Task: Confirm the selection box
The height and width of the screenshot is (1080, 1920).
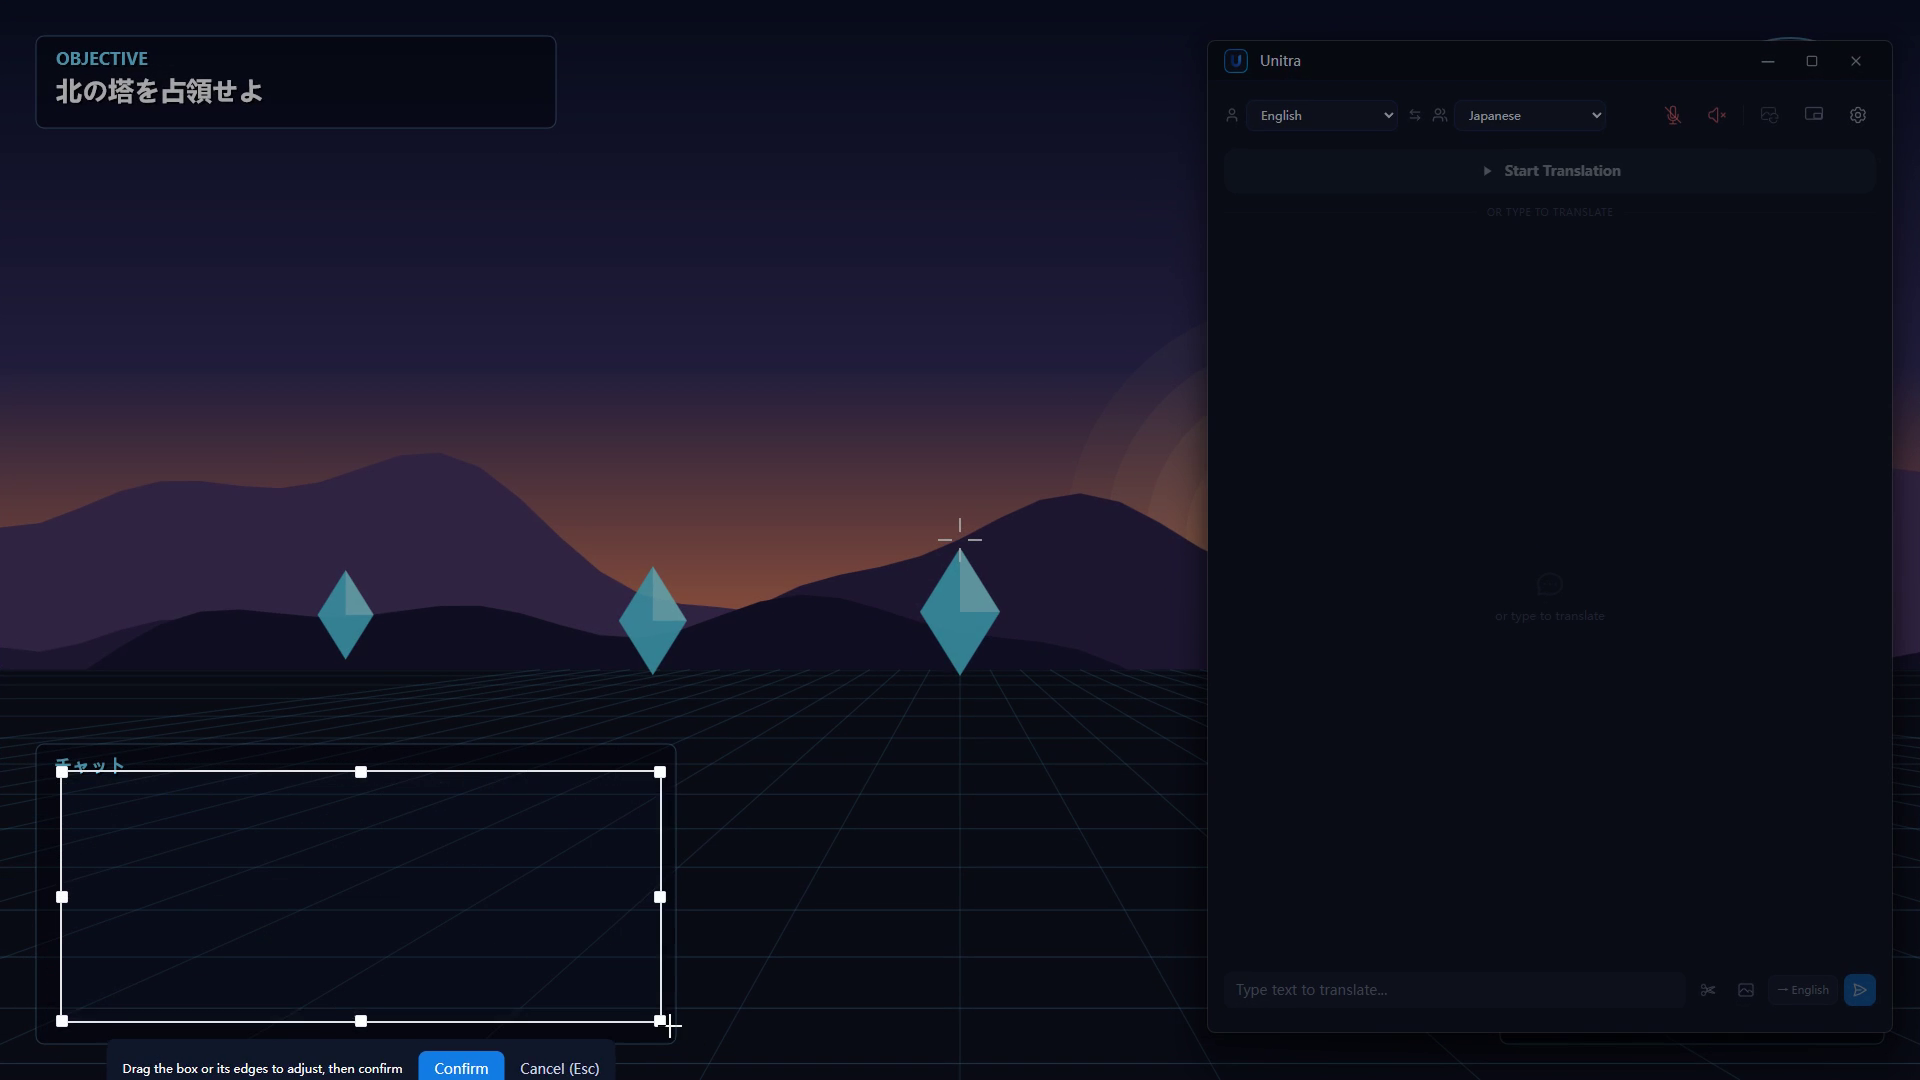Action: (x=461, y=1067)
